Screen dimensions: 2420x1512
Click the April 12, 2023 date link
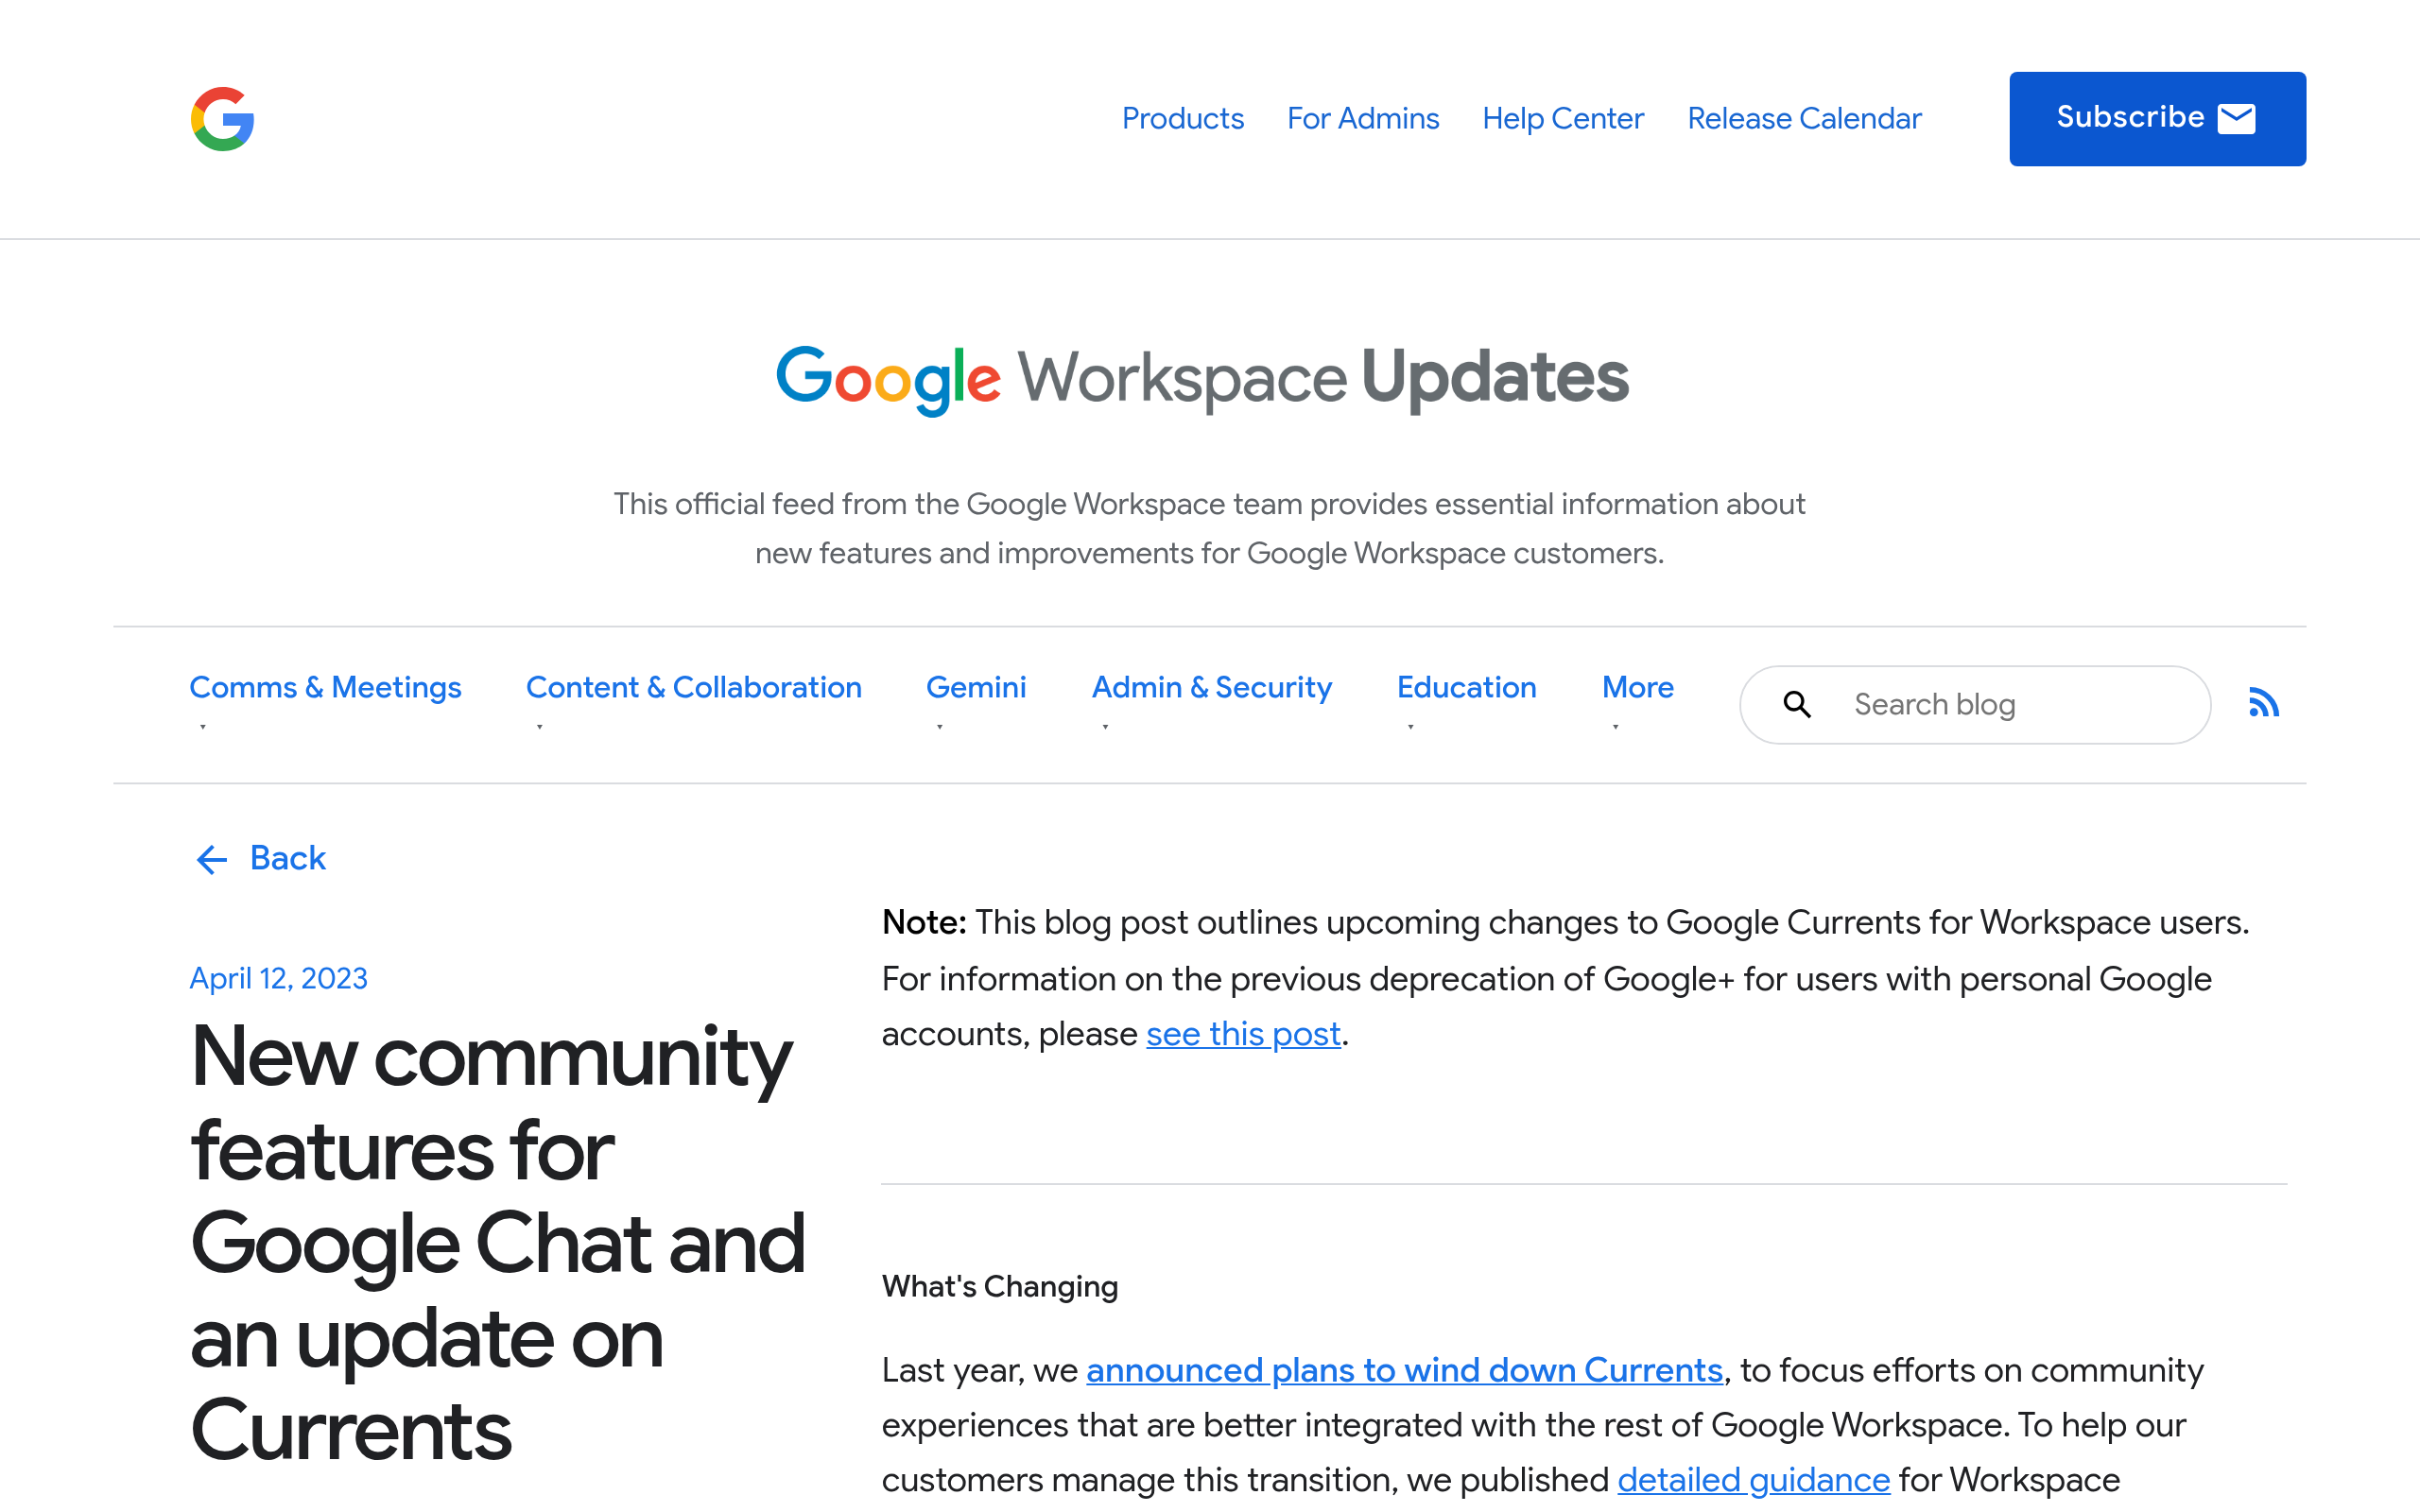[279, 978]
